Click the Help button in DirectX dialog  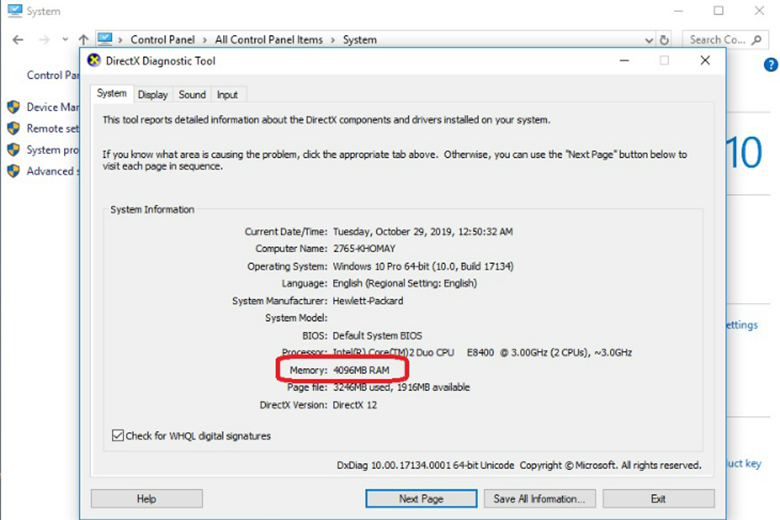click(x=146, y=498)
